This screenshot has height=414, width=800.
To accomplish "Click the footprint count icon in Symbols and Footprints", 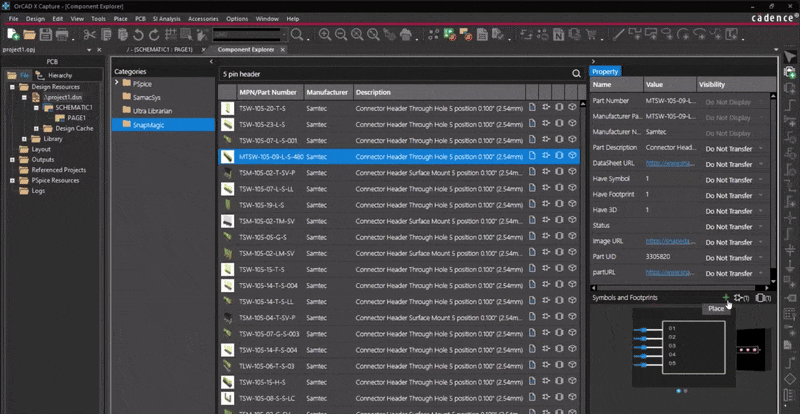I will tap(763, 298).
